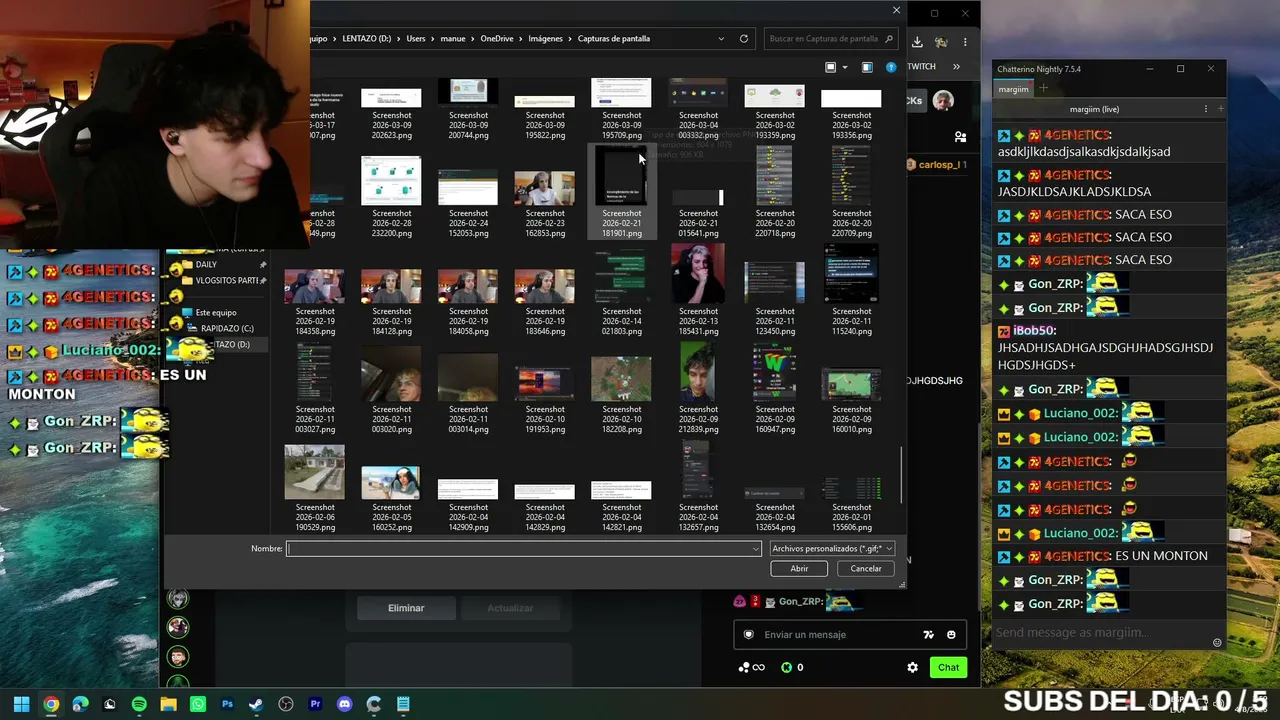Open Chatterino from the taskbar
This screenshot has width=1280, height=720.
pyautogui.click(x=373, y=704)
